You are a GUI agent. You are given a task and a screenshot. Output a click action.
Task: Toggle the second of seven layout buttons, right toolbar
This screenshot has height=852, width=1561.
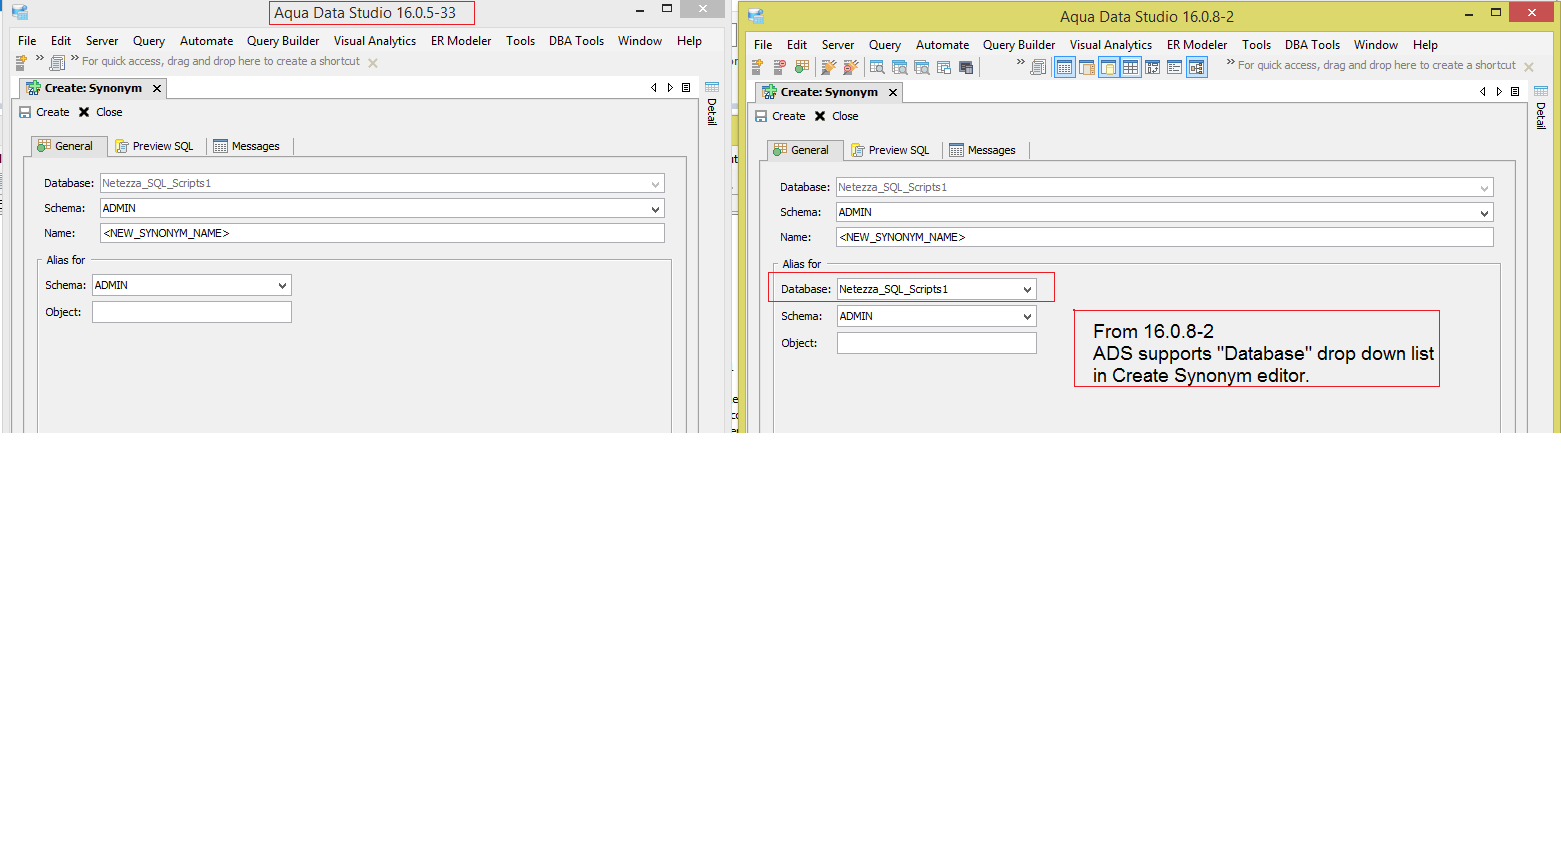(1086, 67)
